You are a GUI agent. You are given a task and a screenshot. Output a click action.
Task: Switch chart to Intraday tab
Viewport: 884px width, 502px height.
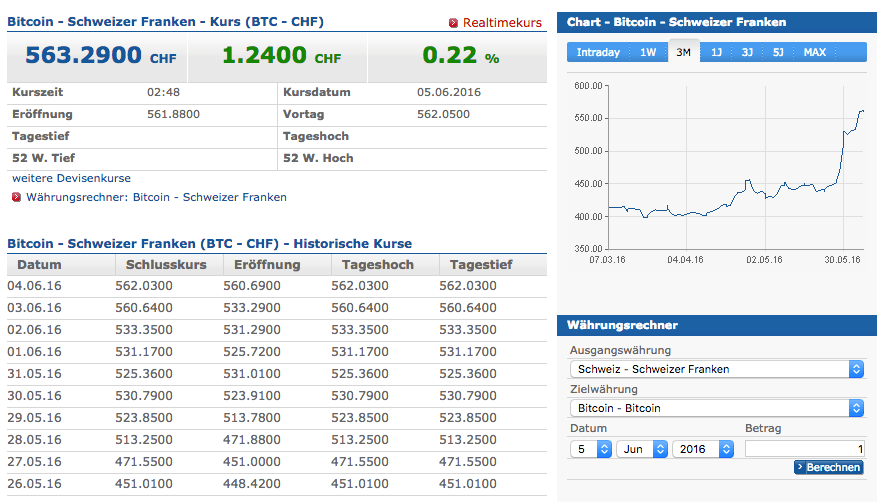pyautogui.click(x=598, y=52)
